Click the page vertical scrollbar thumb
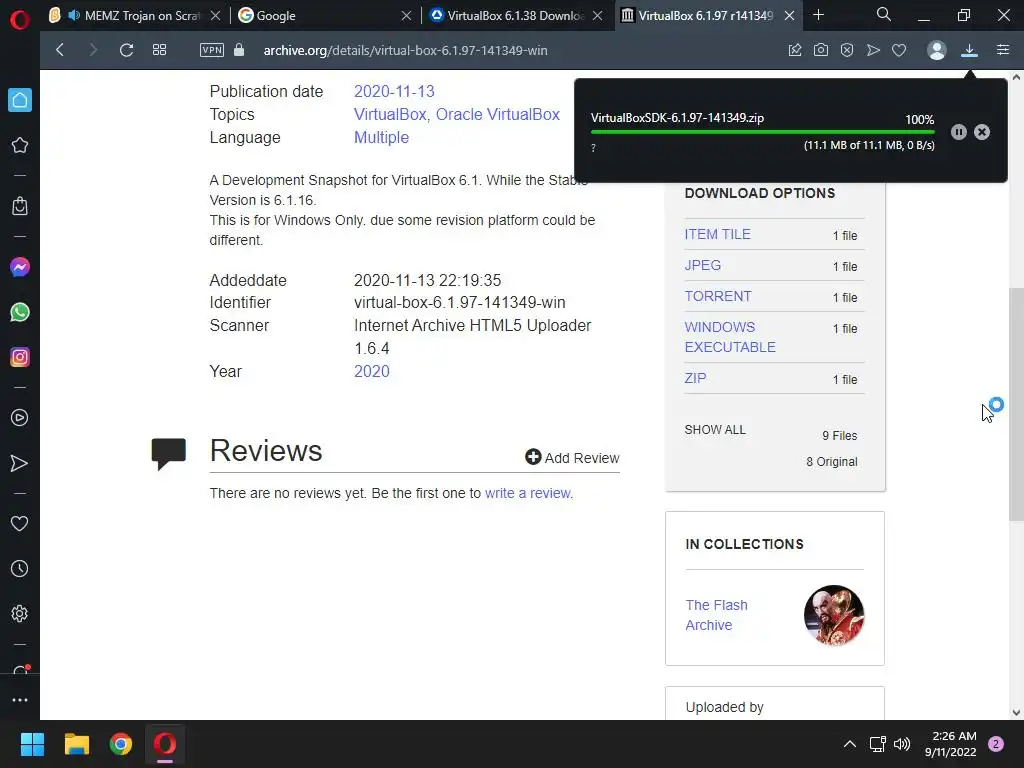This screenshot has height=768, width=1024. 1016,404
